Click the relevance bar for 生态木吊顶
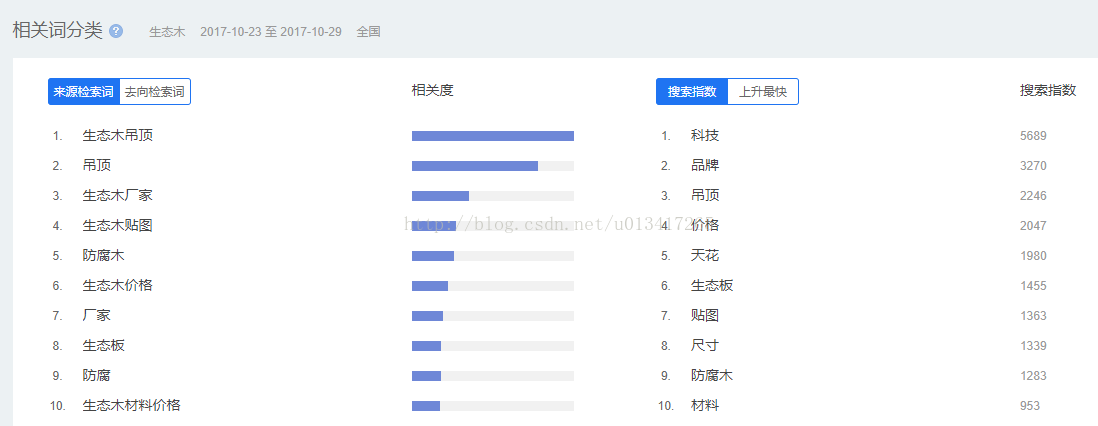 point(492,136)
